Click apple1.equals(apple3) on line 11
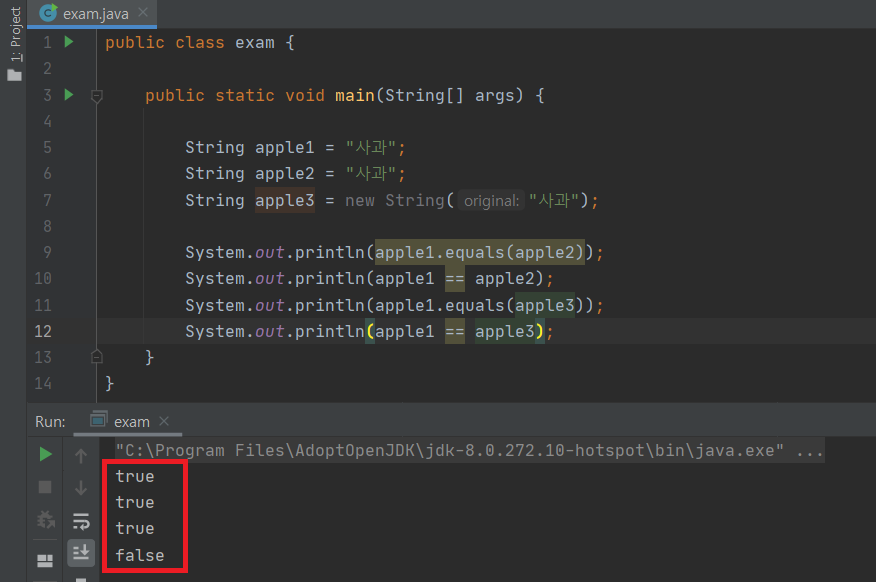 [x=479, y=305]
